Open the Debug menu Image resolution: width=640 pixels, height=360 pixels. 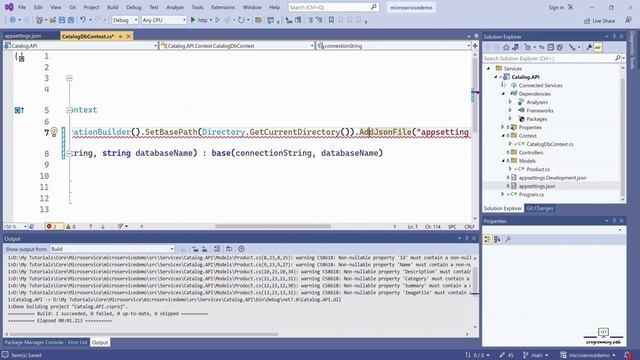point(133,7)
